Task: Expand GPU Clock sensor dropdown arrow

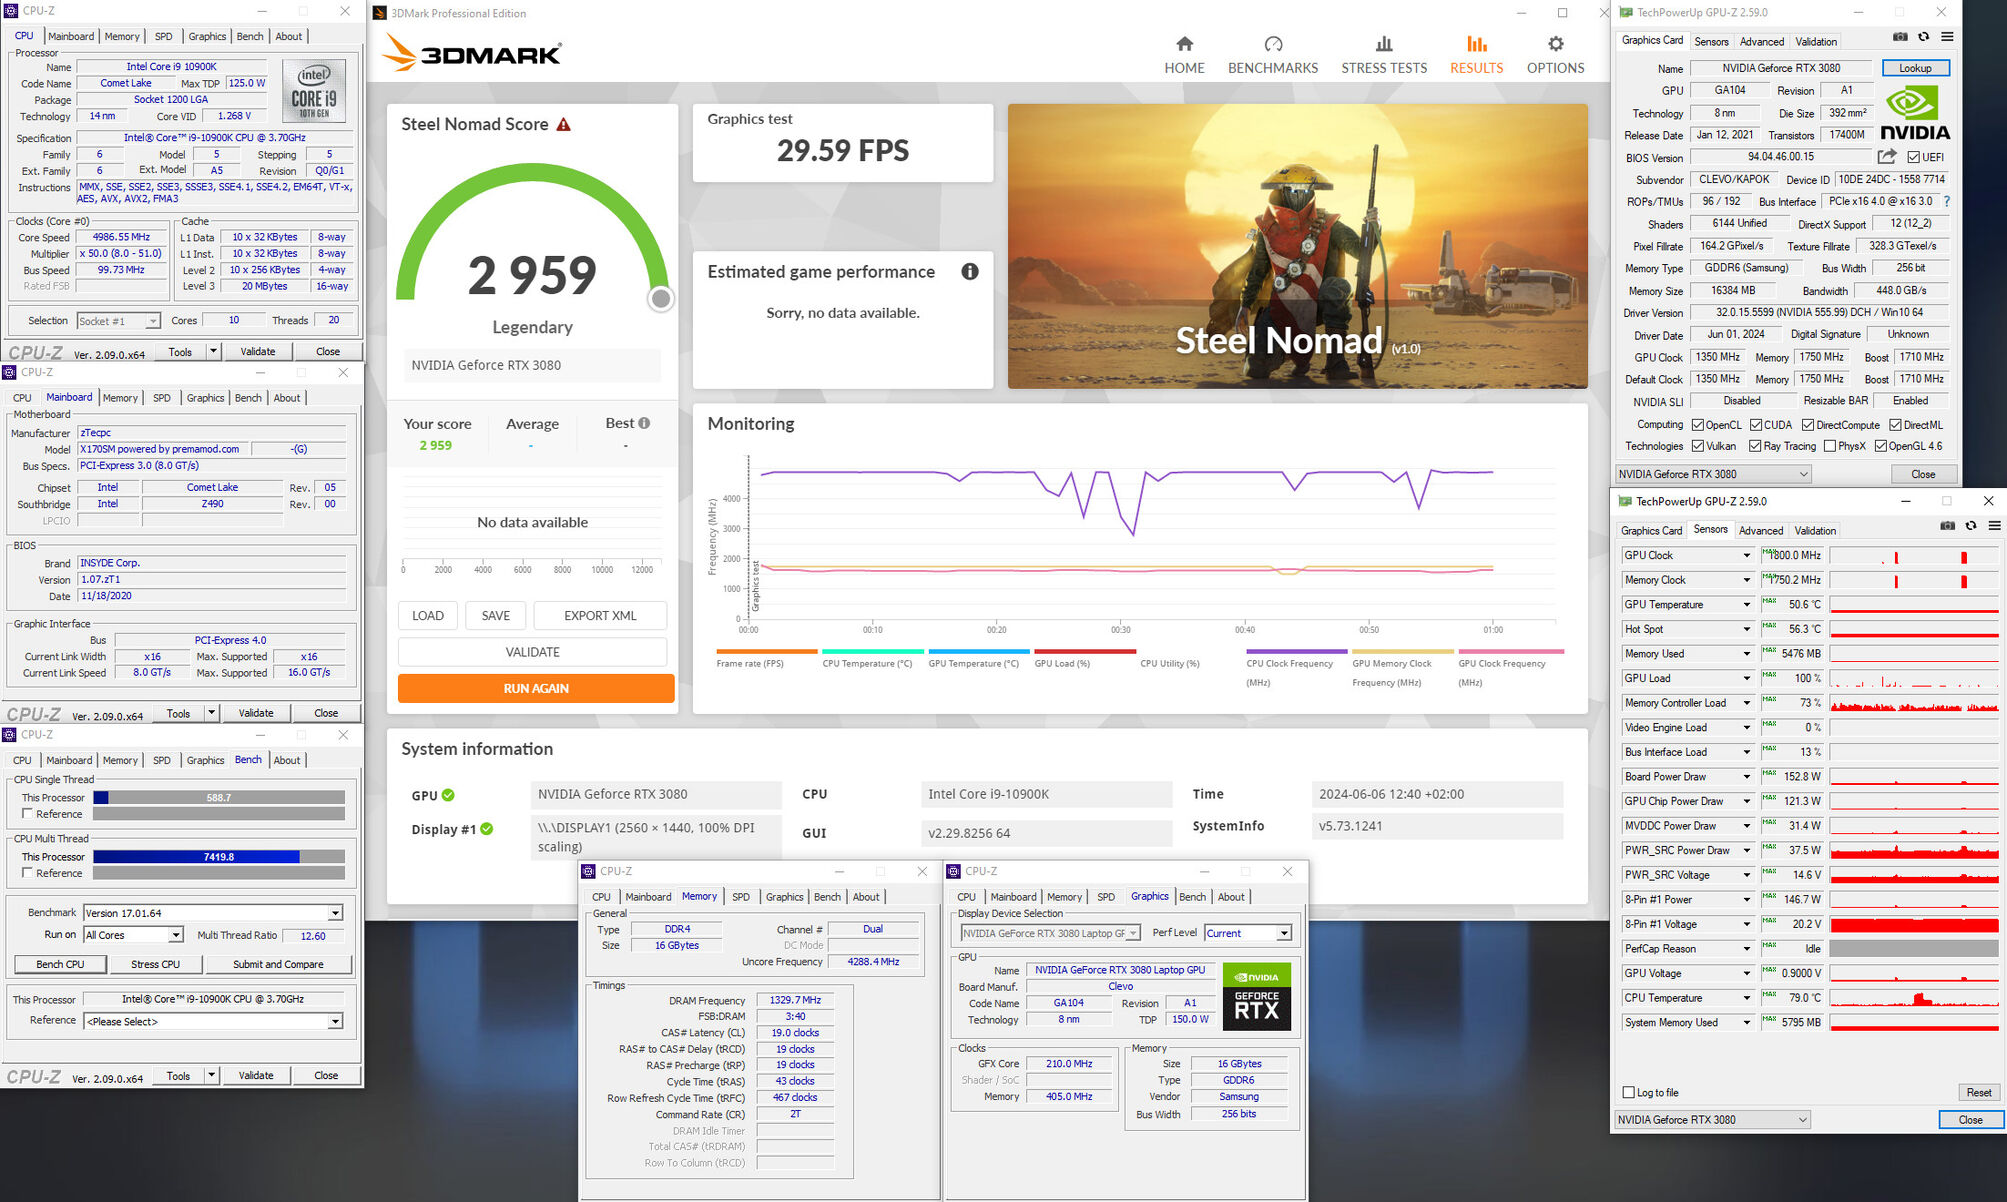Action: click(x=1746, y=556)
